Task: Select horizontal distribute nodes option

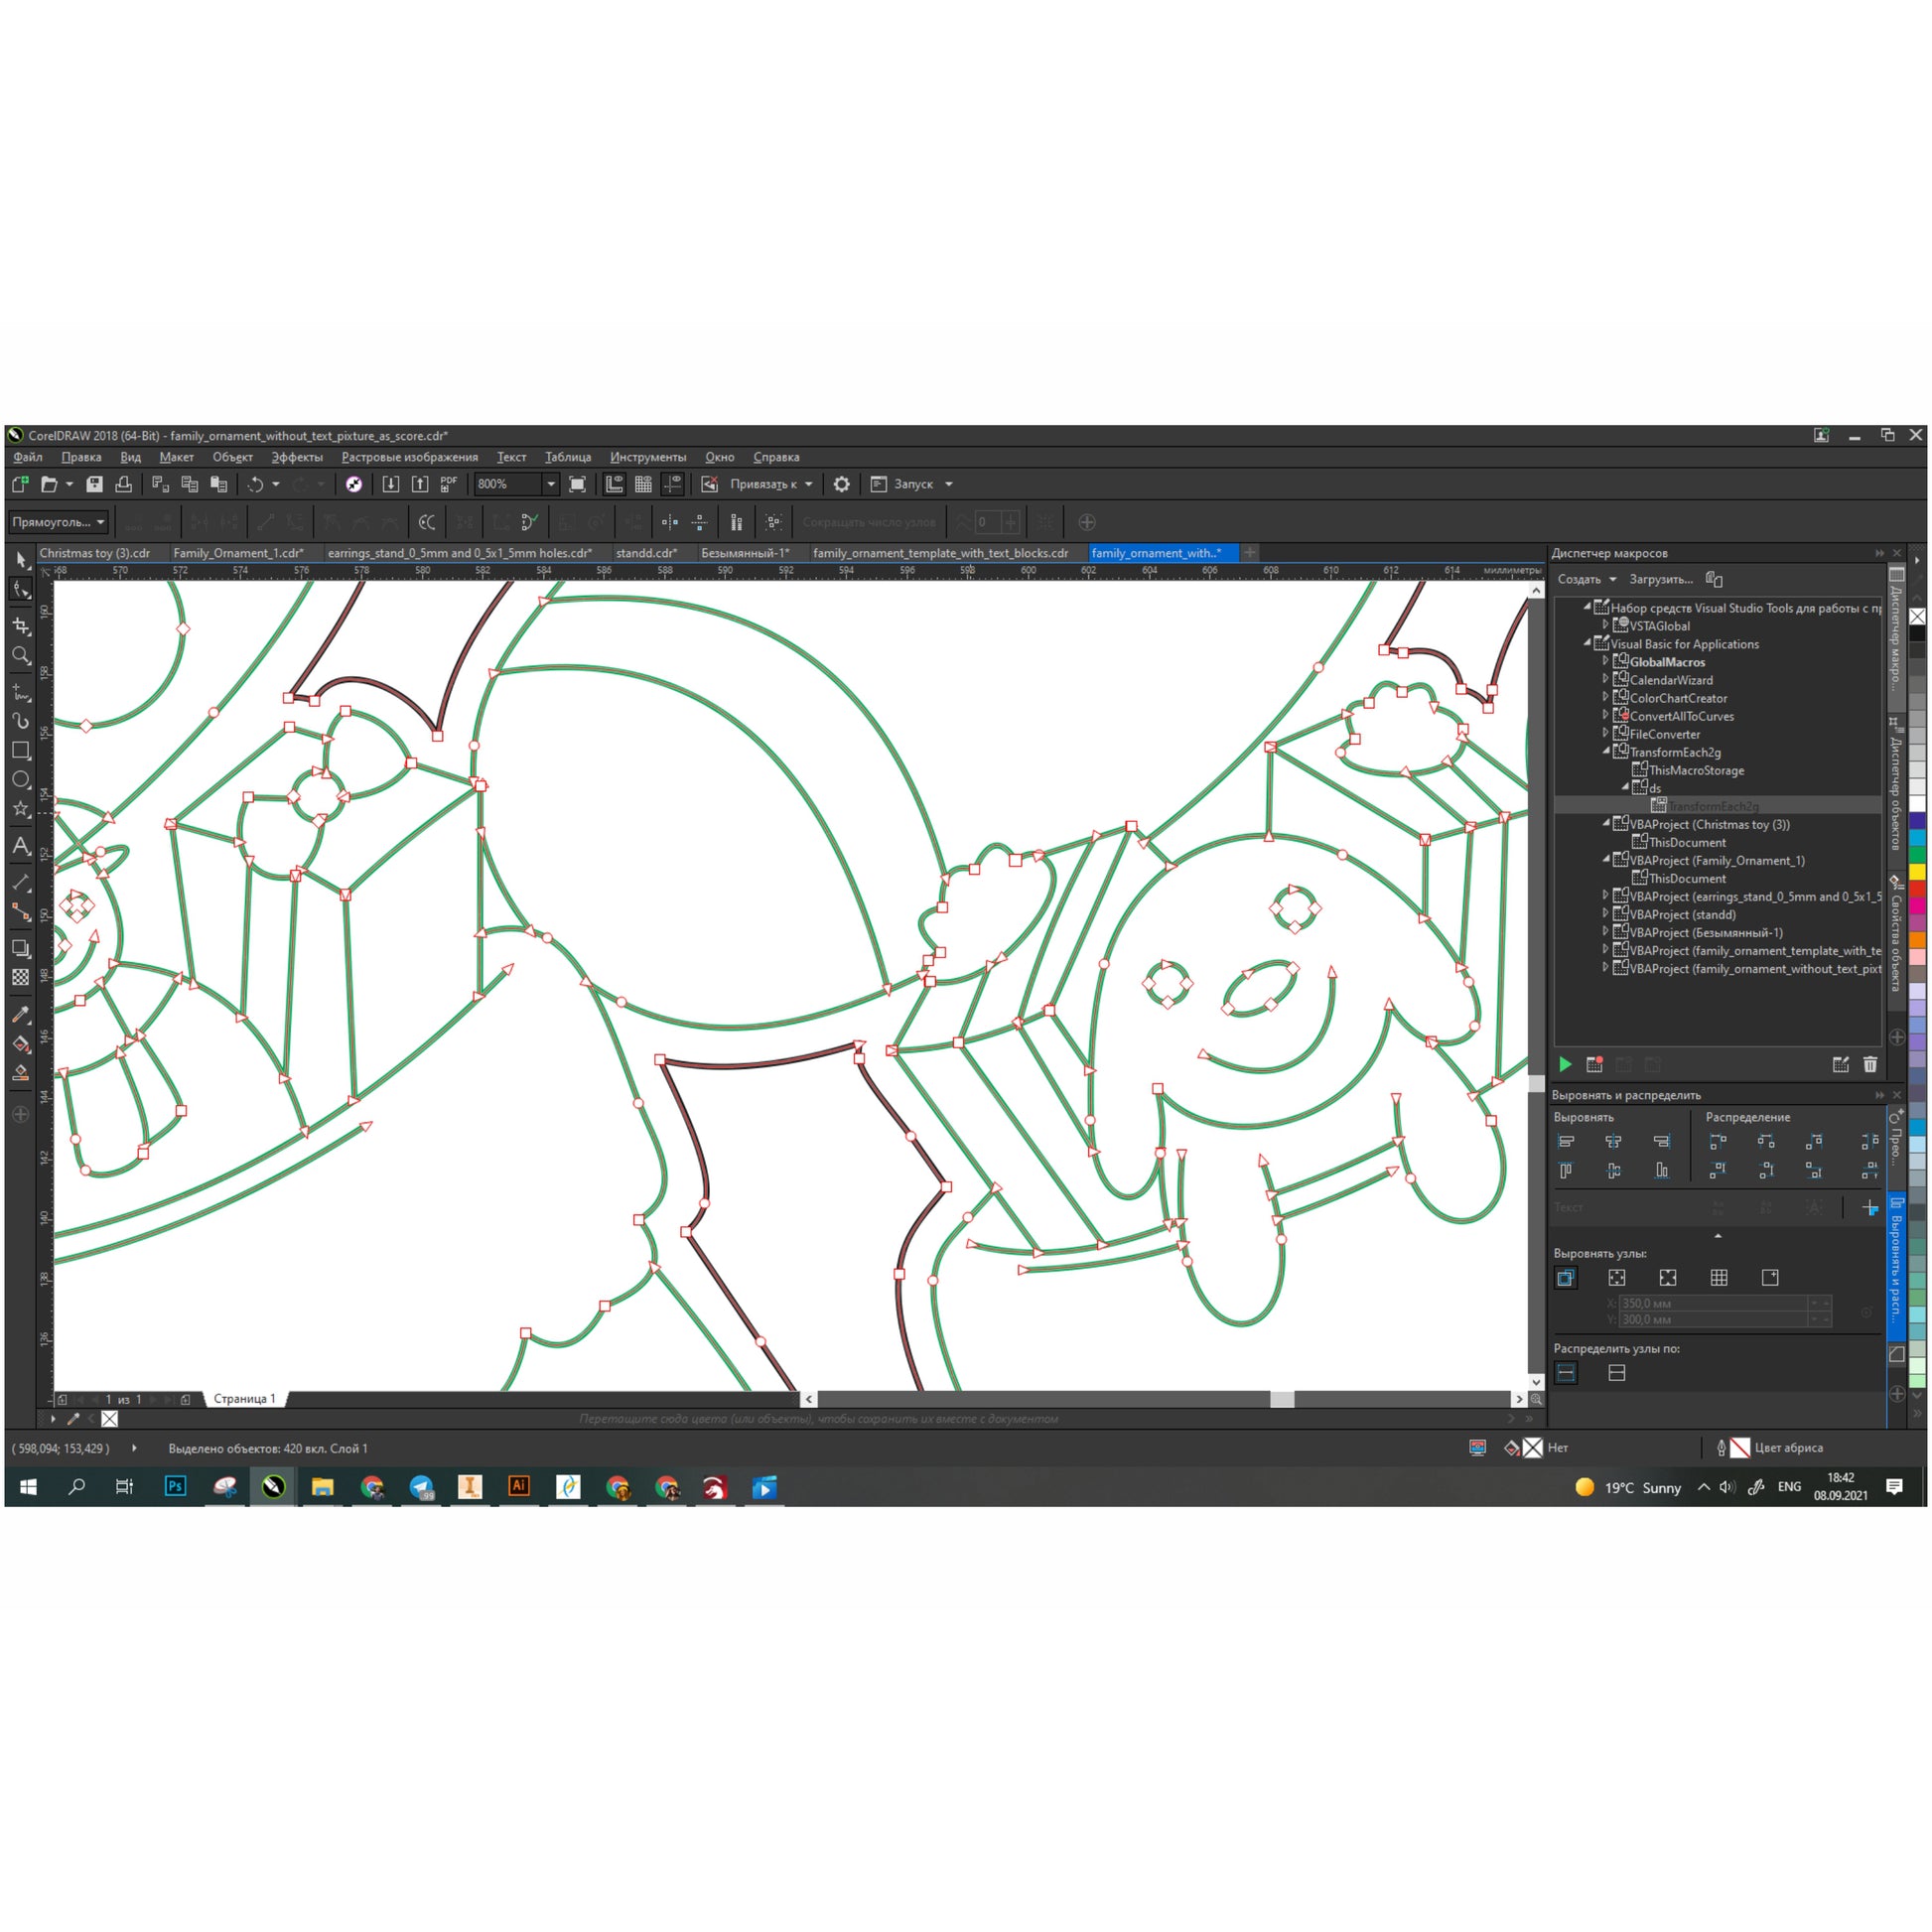Action: click(1566, 1373)
